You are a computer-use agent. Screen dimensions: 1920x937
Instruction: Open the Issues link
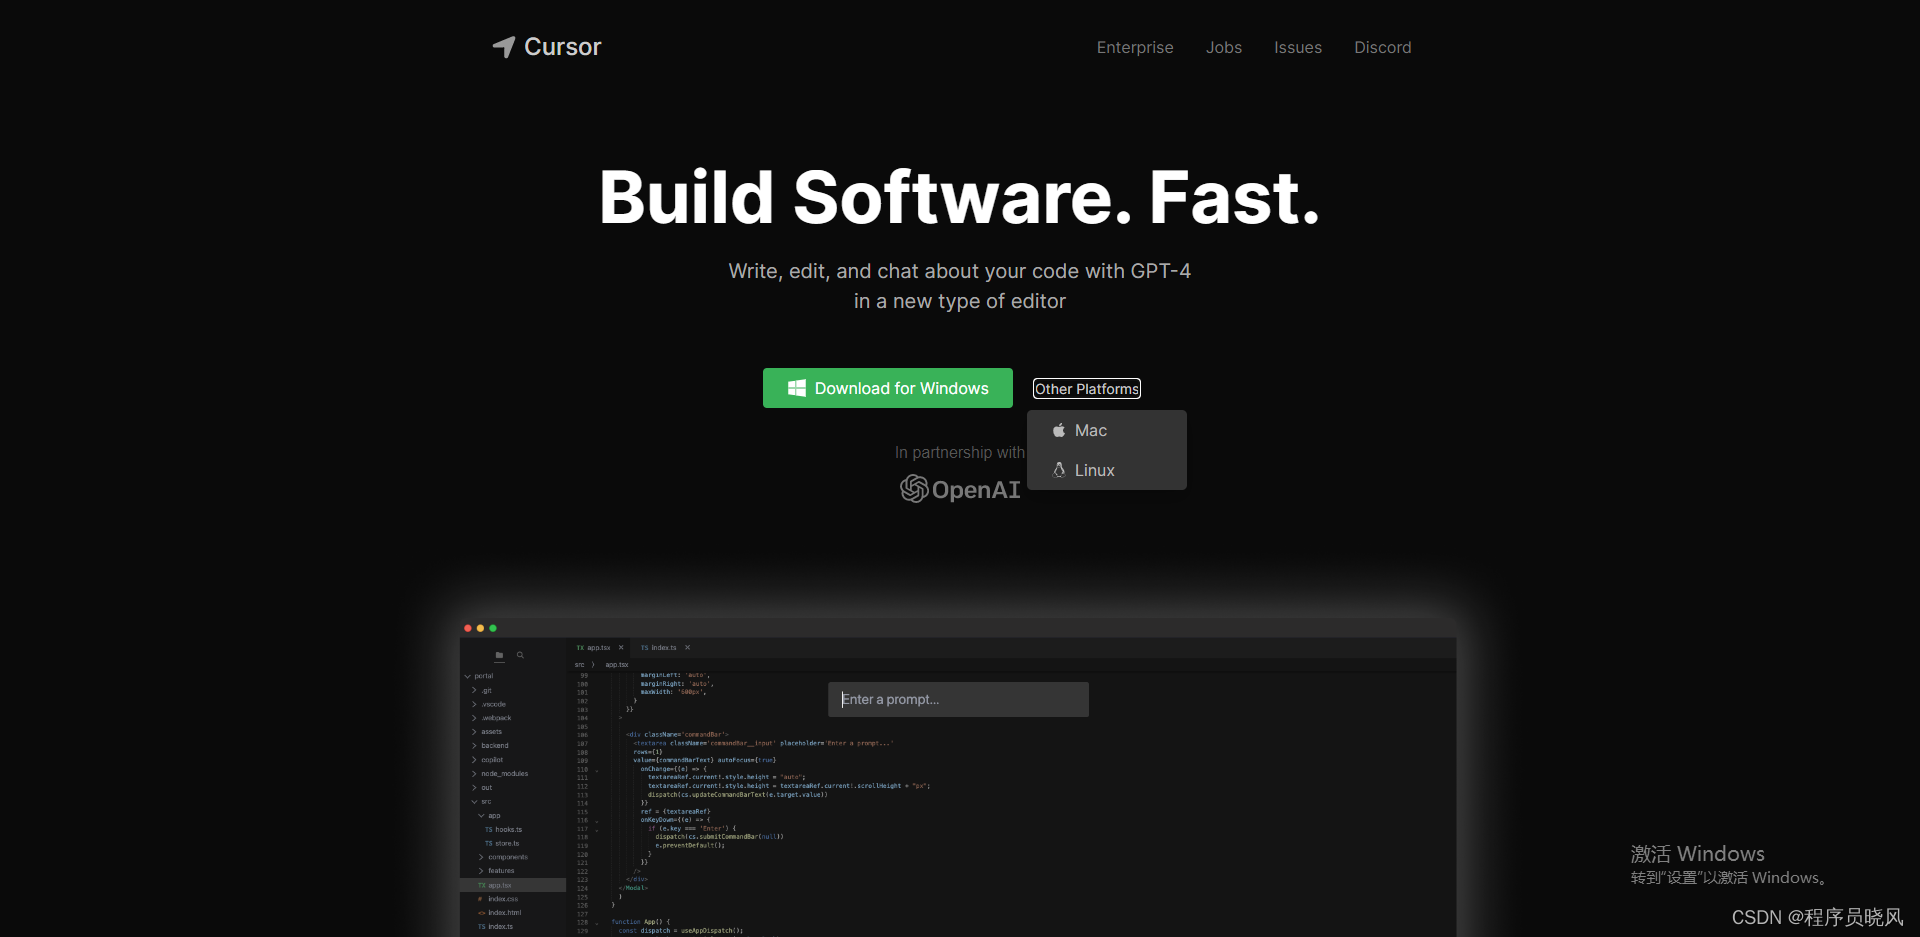click(x=1298, y=47)
